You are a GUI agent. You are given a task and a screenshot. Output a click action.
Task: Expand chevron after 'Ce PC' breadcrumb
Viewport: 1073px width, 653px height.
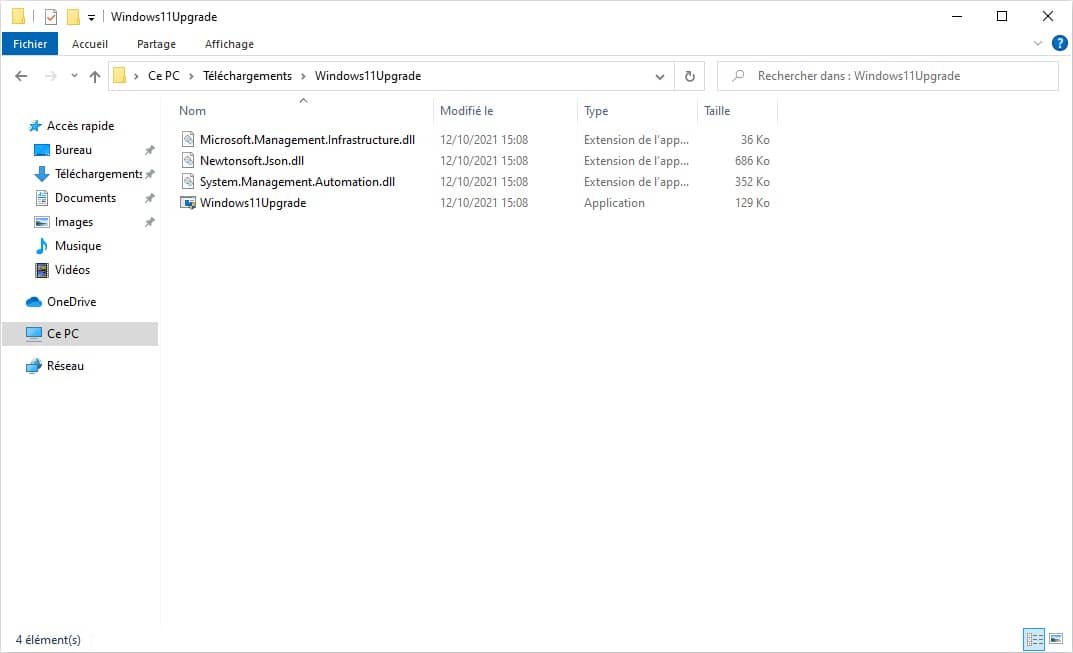[x=191, y=76]
